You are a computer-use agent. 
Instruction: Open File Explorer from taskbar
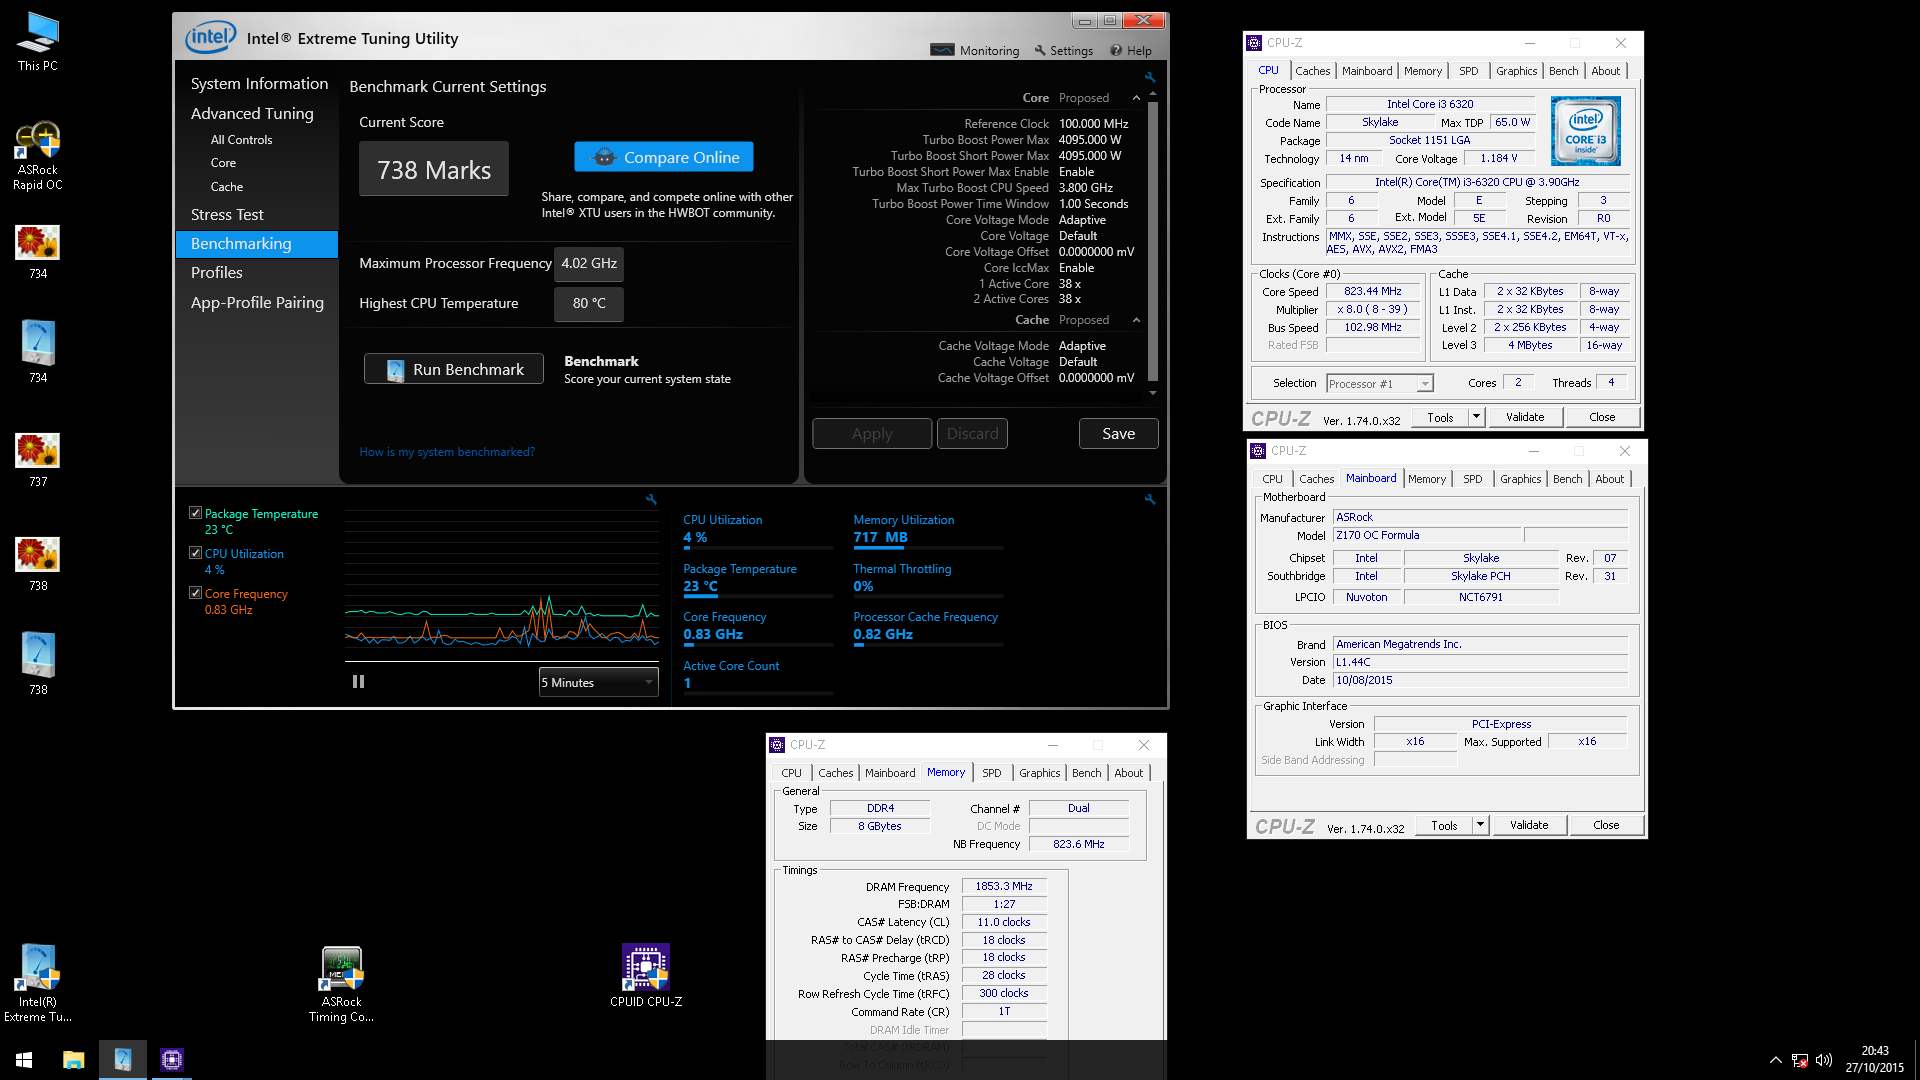pos(73,1060)
